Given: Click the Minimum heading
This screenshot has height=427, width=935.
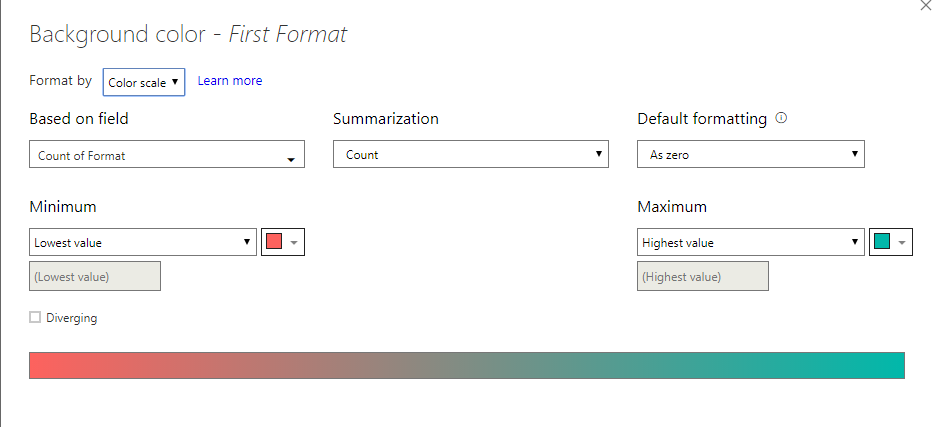Looking at the screenshot, I should pyautogui.click(x=63, y=207).
